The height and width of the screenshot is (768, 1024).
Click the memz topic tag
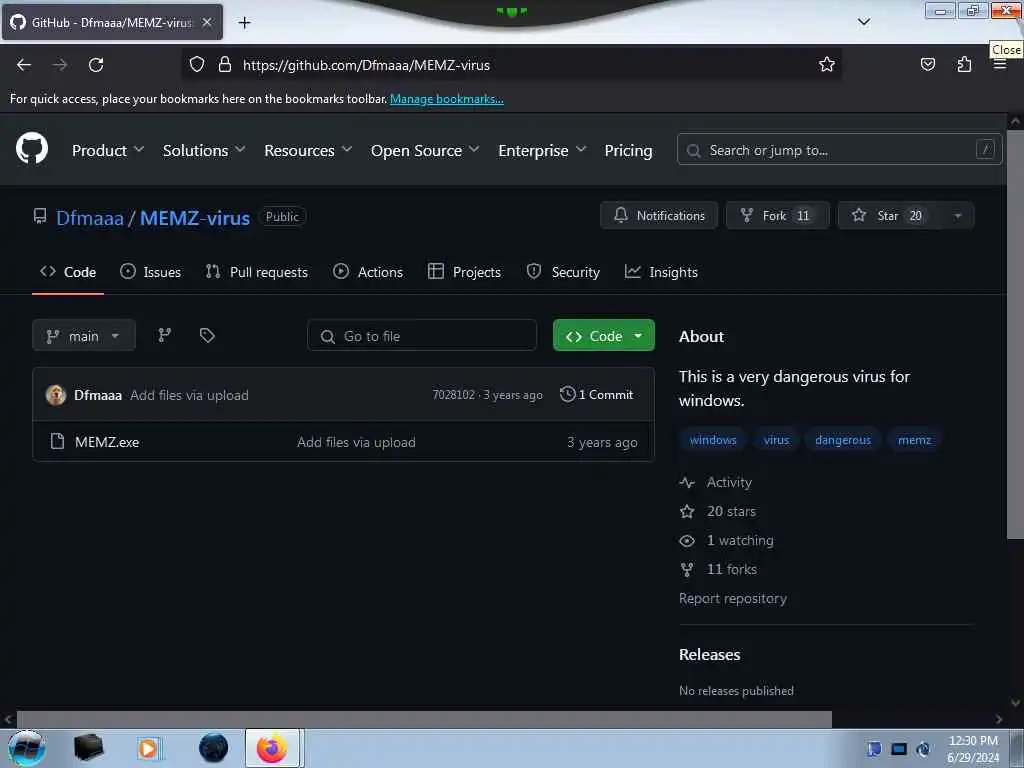coord(914,440)
